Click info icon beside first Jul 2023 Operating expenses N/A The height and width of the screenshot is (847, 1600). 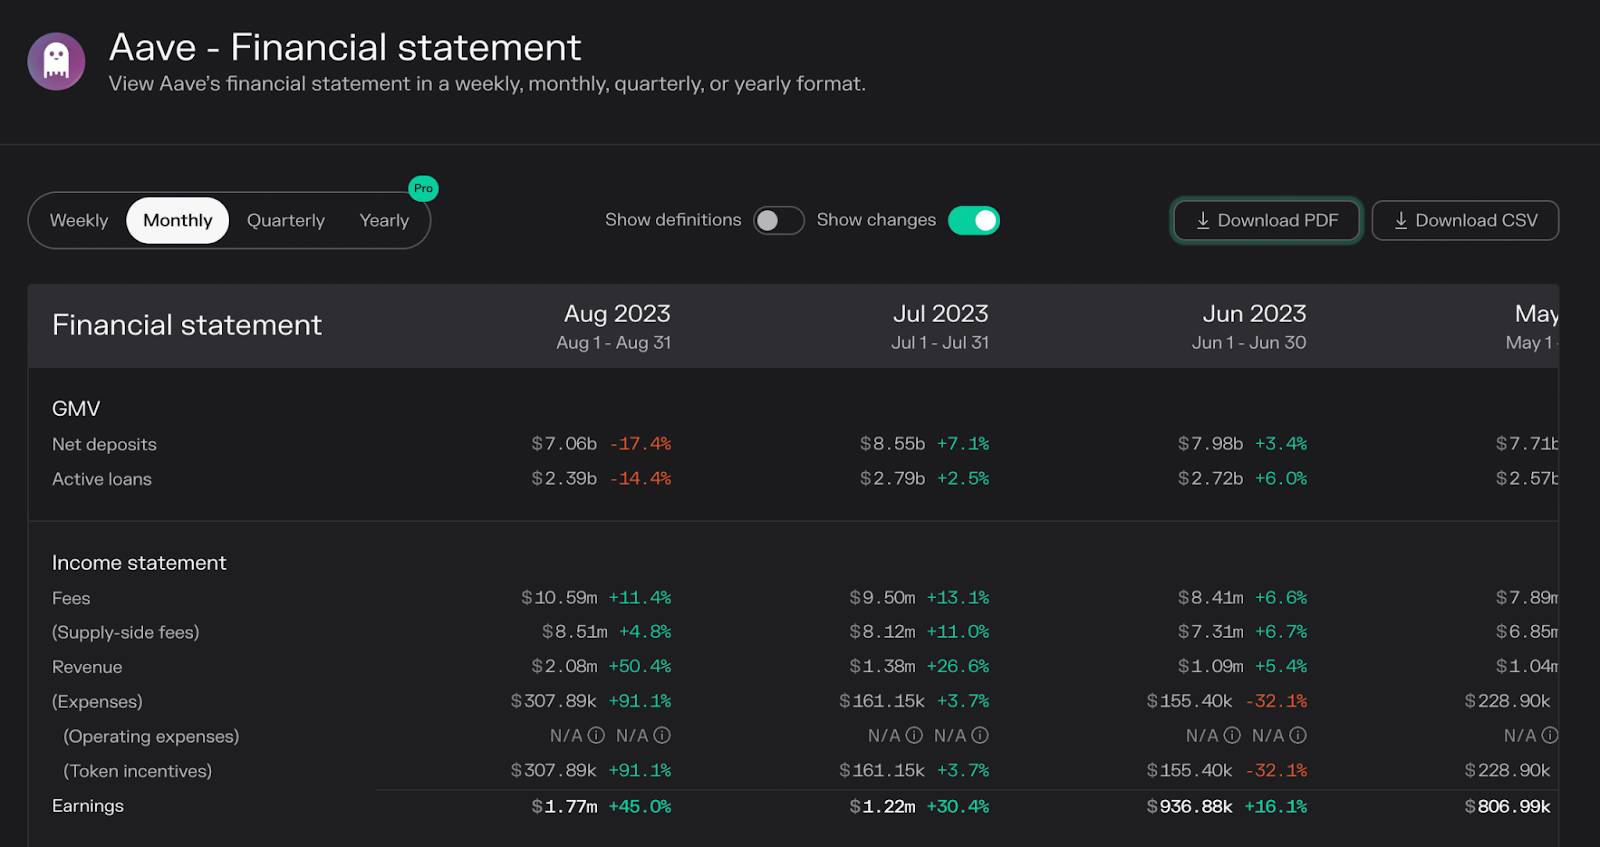click(914, 735)
